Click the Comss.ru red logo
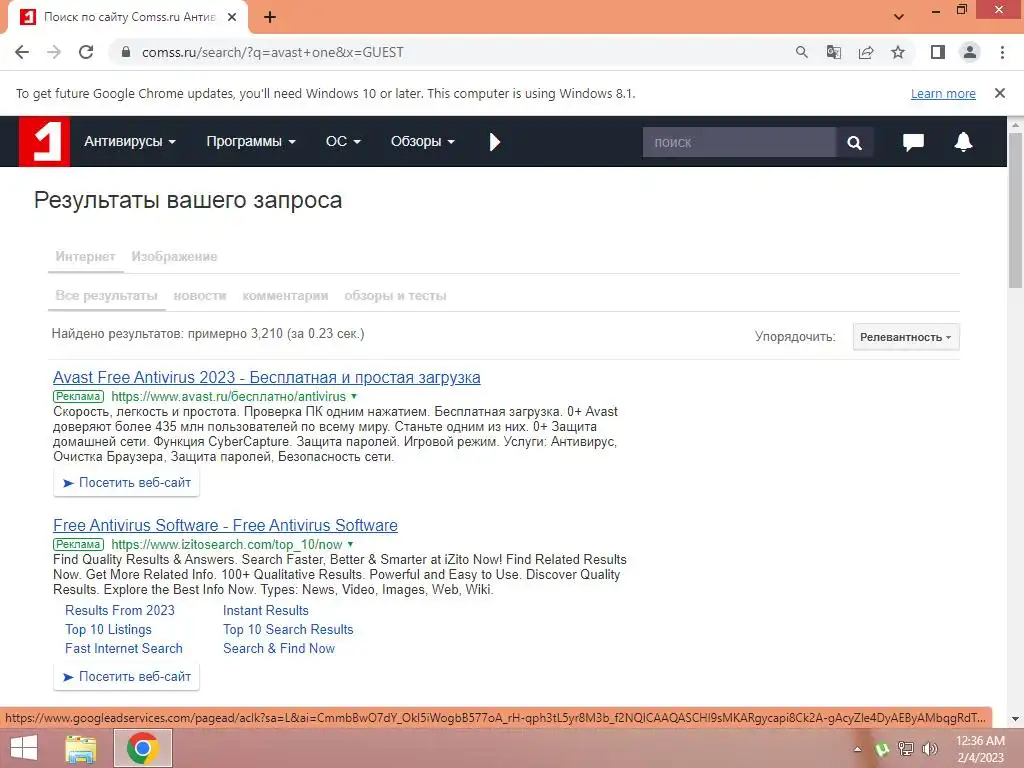Viewport: 1024px width, 768px height. tap(44, 141)
